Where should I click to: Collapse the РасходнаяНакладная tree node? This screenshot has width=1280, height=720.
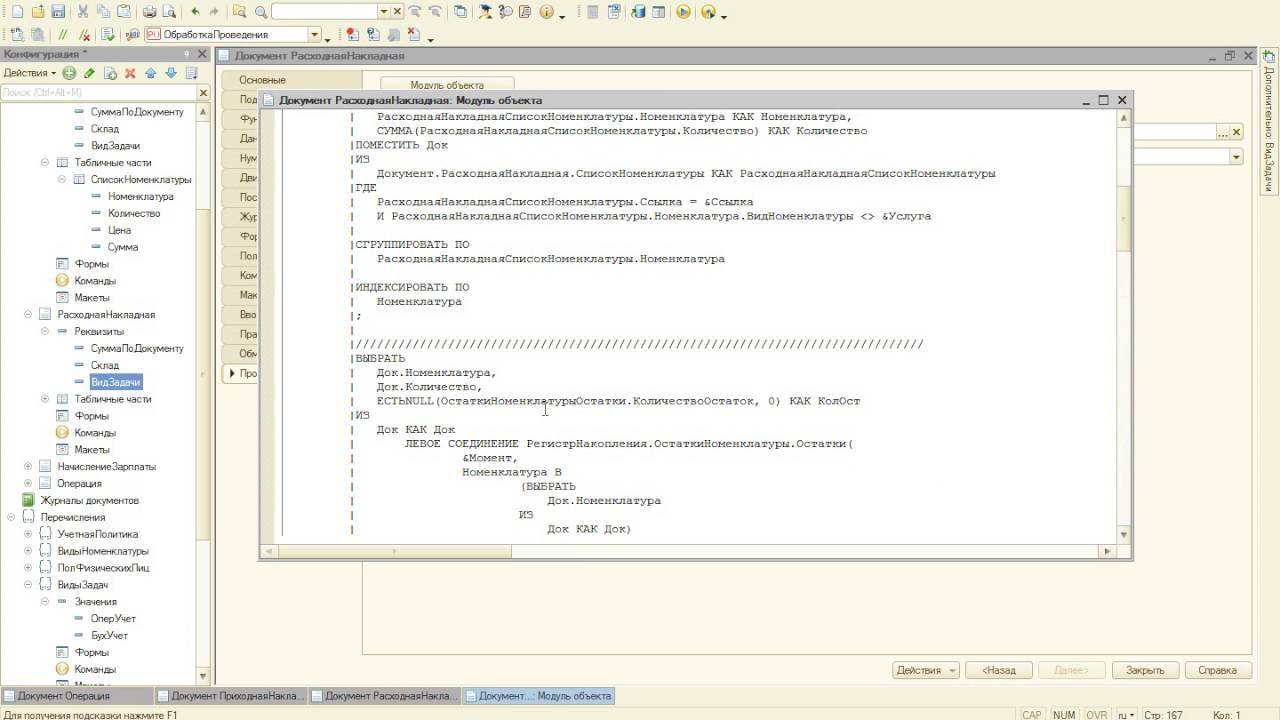[28, 314]
